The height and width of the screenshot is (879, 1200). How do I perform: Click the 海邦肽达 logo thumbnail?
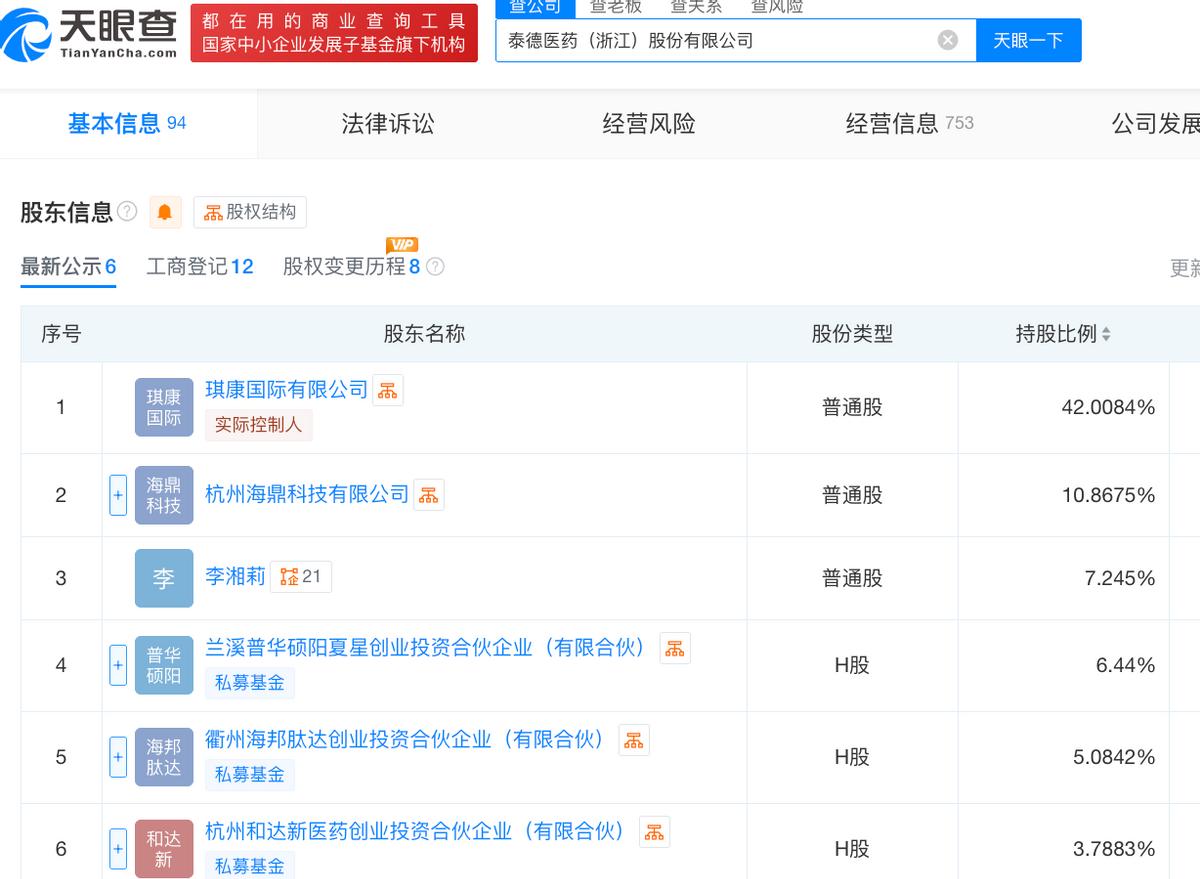(164, 757)
